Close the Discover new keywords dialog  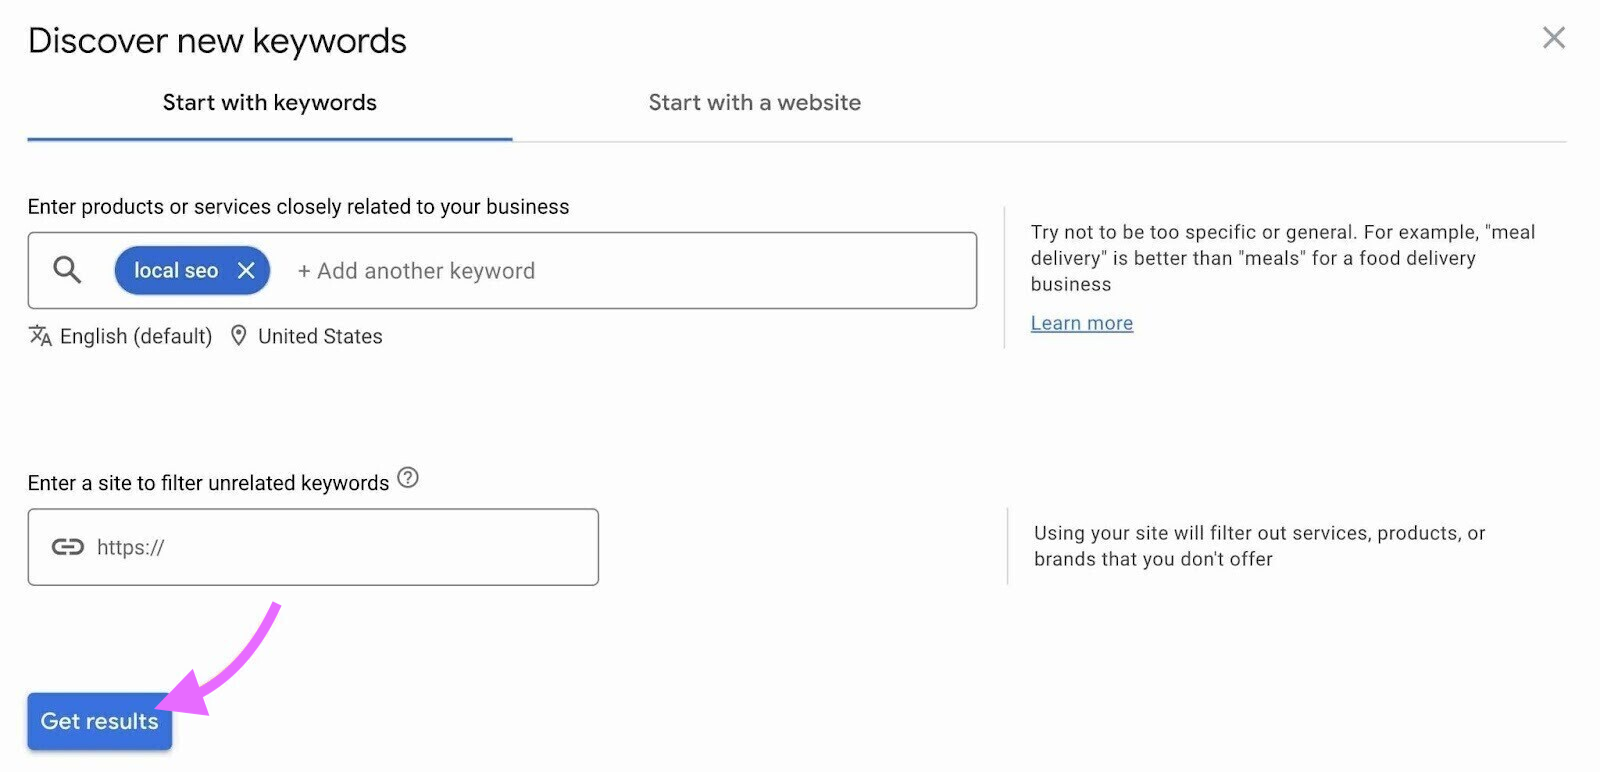point(1554,37)
